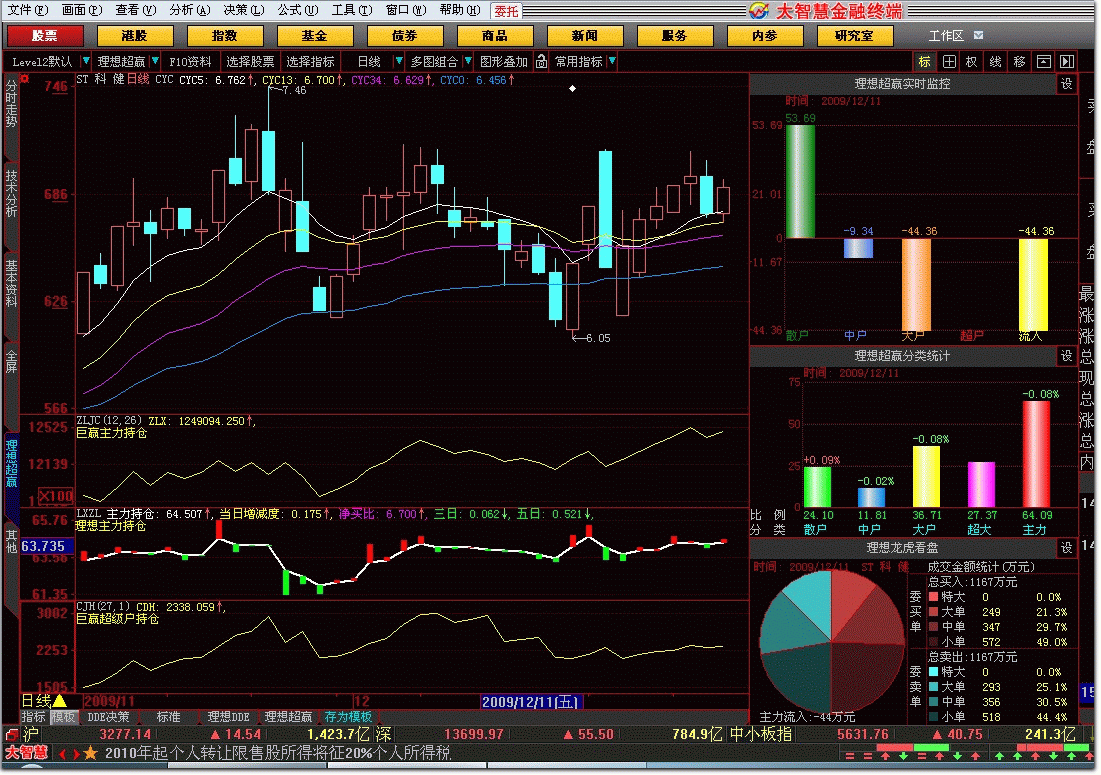Open the 基本资料 side tab
This screenshot has height=775, width=1101.
click(11, 283)
